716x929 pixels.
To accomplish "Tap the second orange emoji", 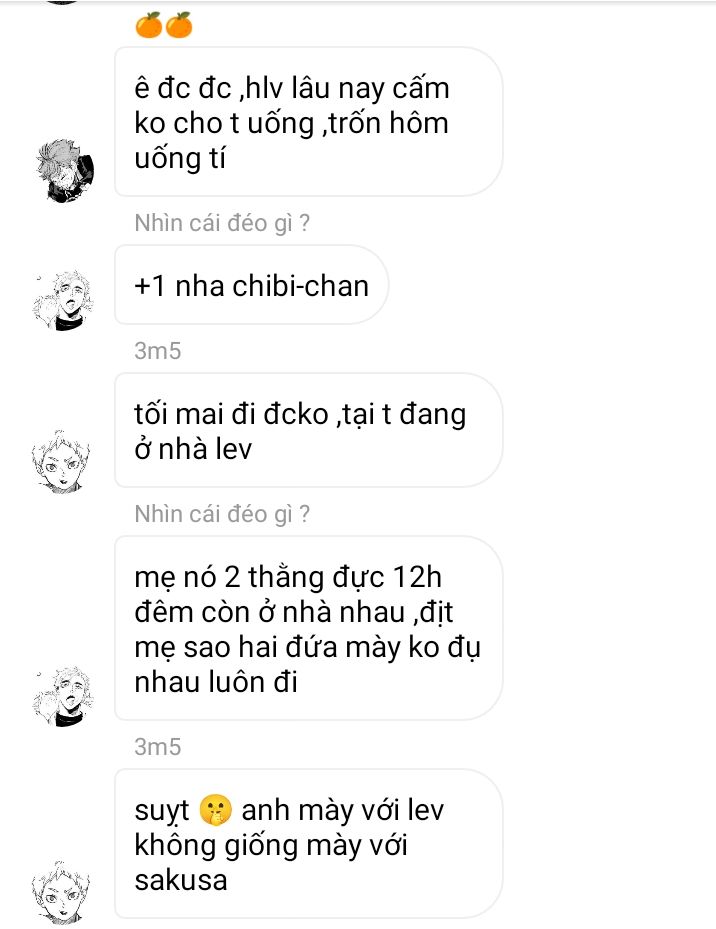I will pos(178,25).
